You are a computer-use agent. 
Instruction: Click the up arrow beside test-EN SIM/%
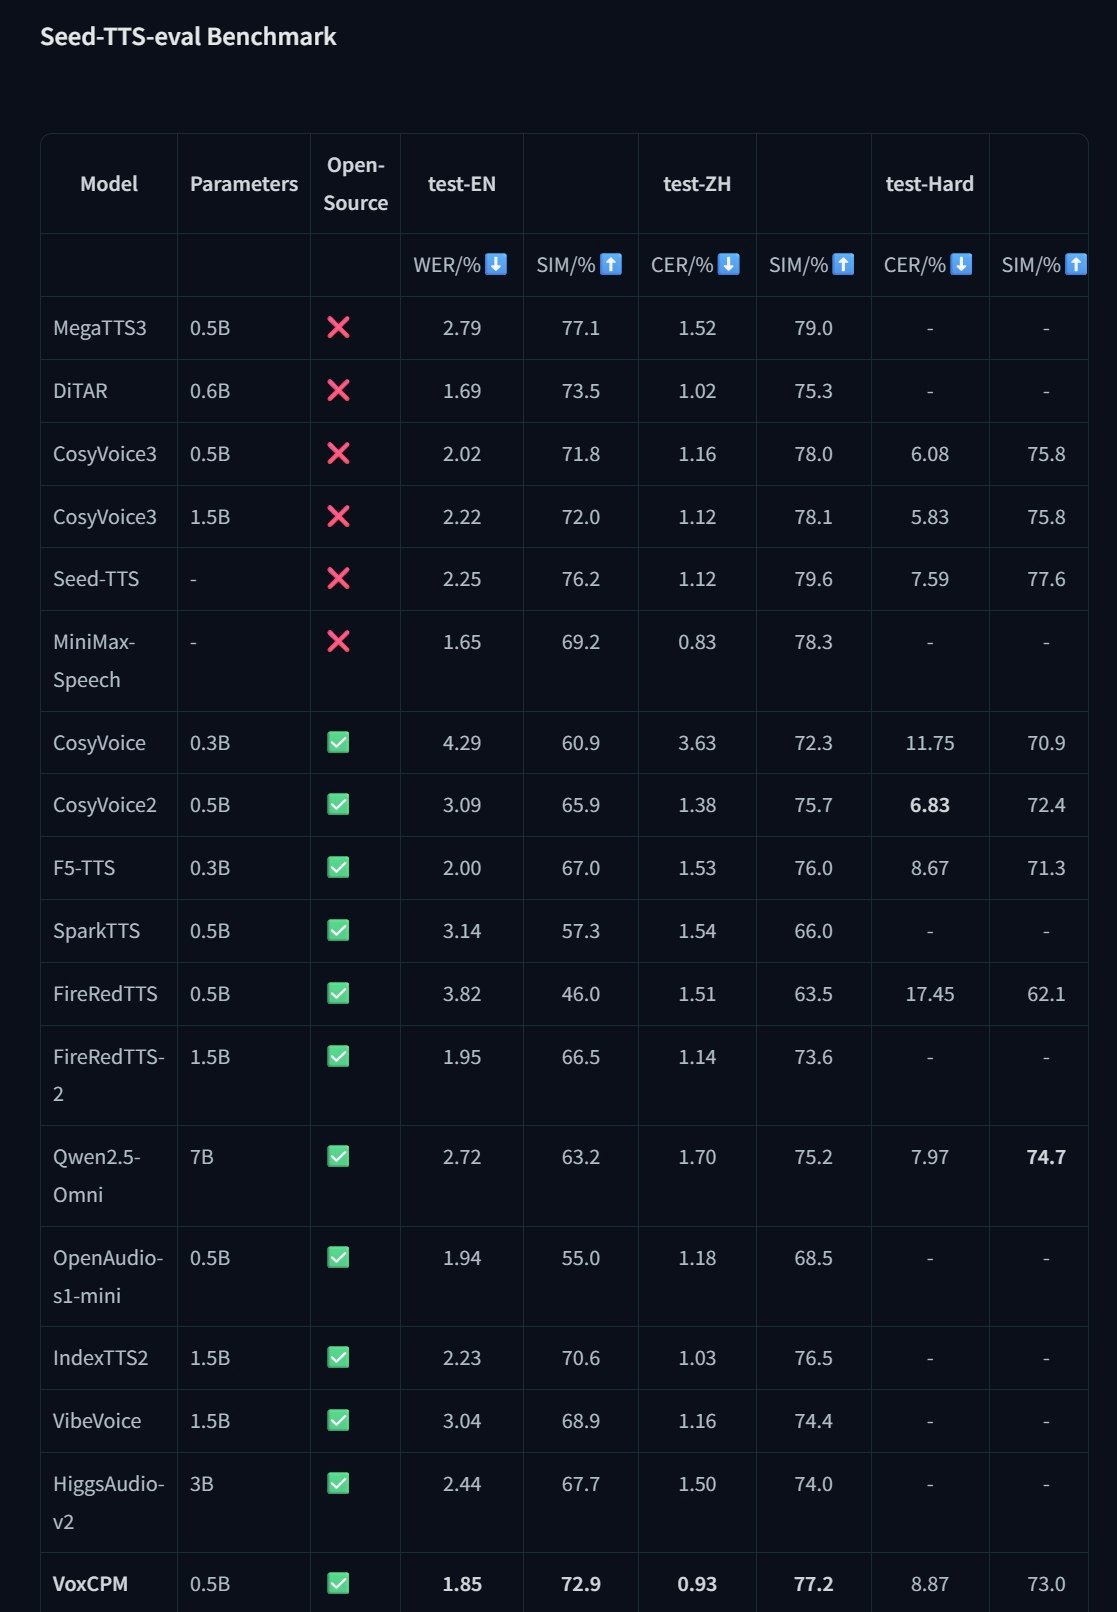(611, 264)
